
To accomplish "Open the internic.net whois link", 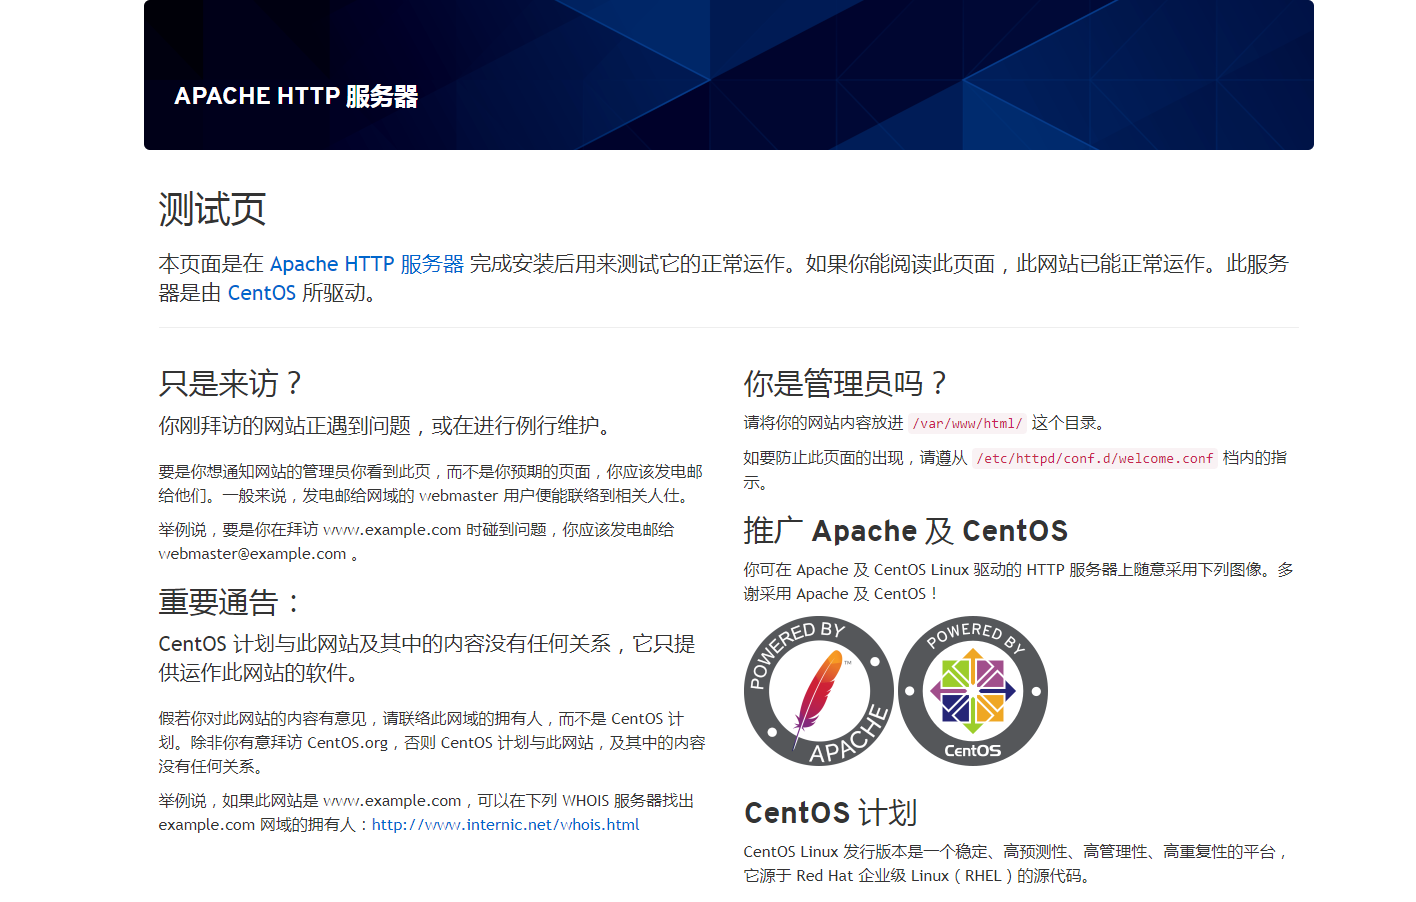I will coord(505,825).
